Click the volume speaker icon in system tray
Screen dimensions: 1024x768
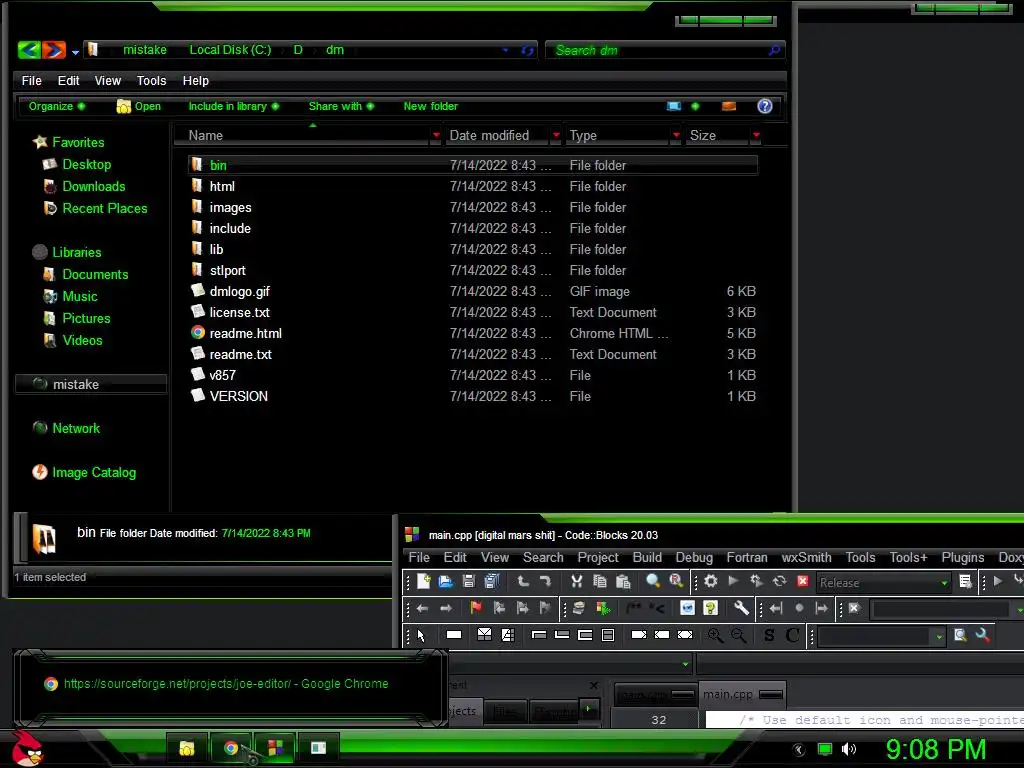point(848,749)
